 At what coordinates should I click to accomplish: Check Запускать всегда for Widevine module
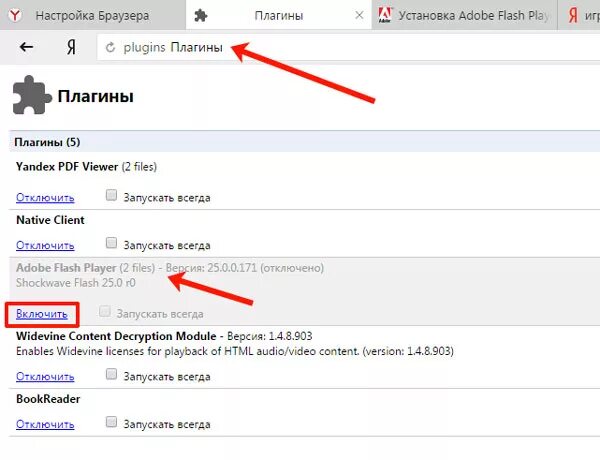(111, 374)
